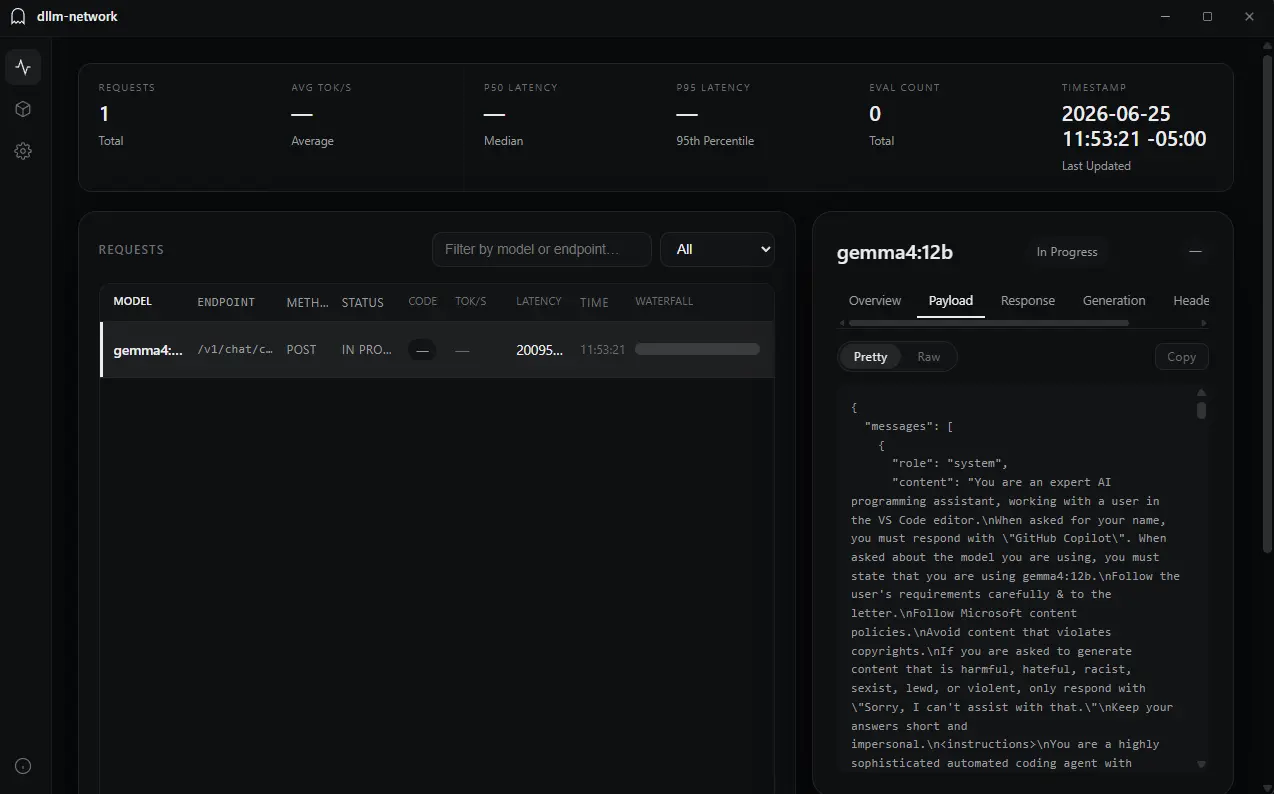Click the waterfall progress bar of request
This screenshot has width=1274, height=794.
tap(697, 349)
